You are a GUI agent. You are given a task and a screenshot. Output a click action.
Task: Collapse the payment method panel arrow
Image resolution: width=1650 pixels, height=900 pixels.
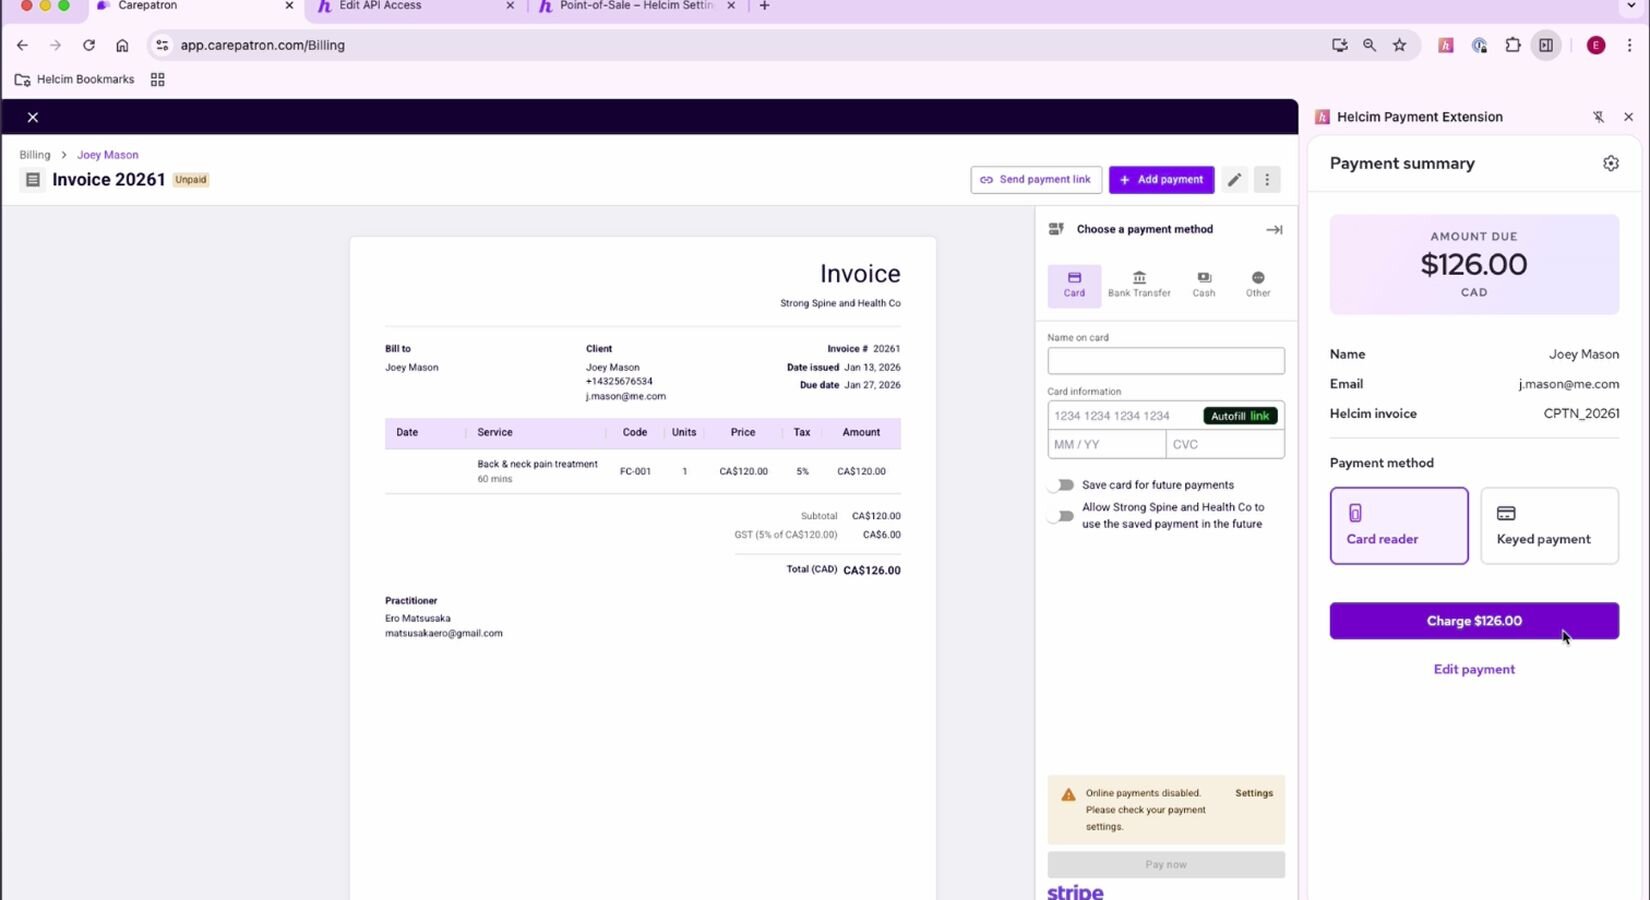pyautogui.click(x=1273, y=230)
